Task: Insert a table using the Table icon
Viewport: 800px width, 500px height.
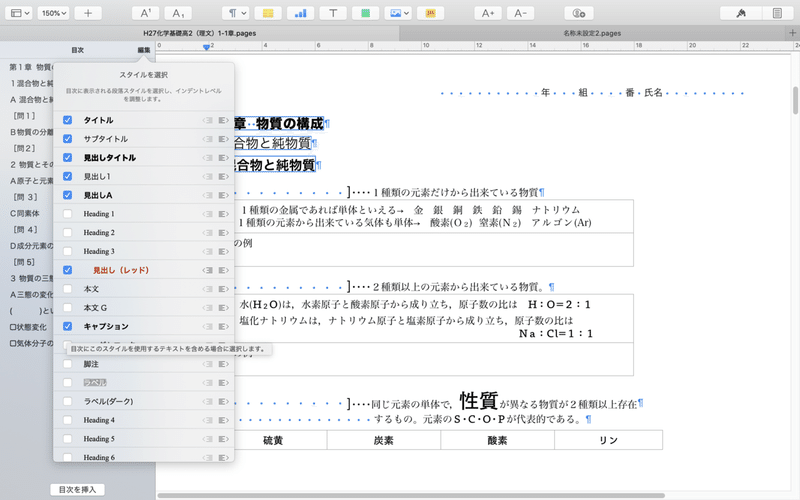Action: click(268, 13)
